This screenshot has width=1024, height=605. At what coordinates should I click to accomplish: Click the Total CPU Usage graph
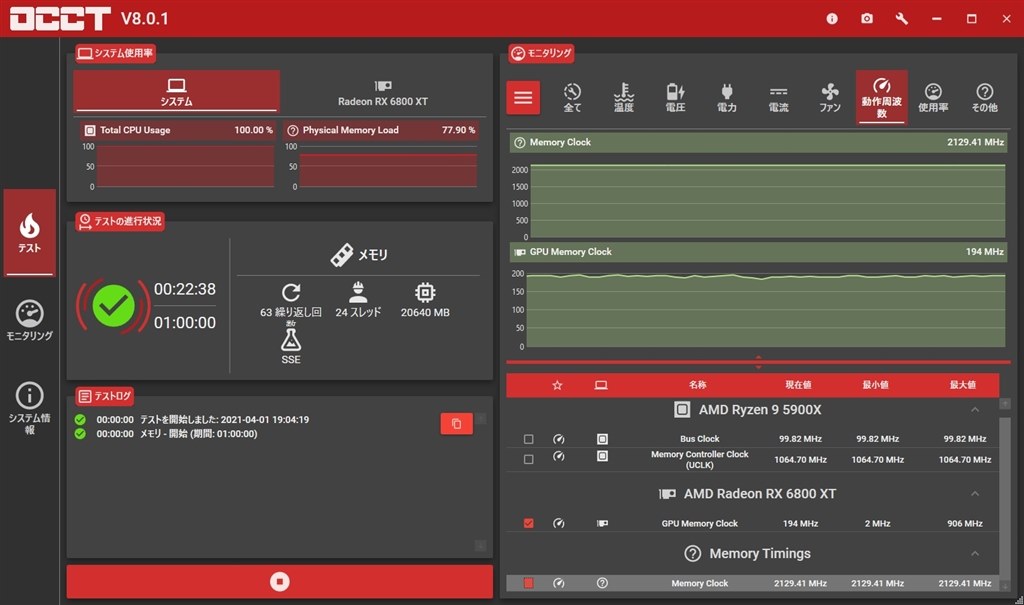[185, 167]
